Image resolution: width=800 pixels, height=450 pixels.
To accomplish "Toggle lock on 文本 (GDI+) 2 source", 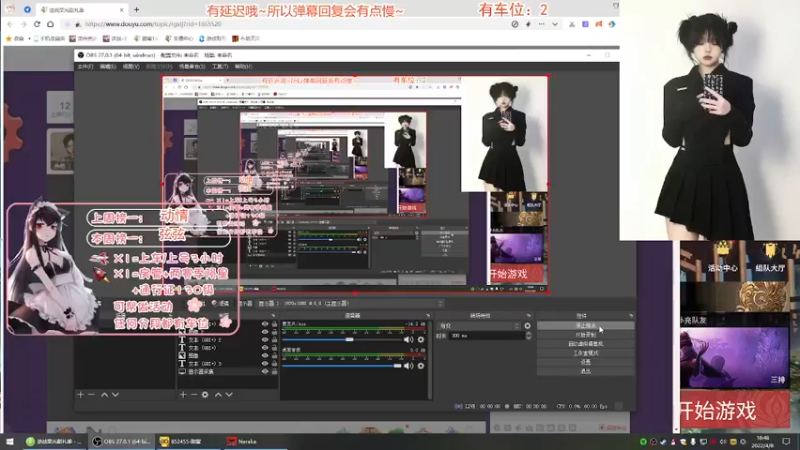I will (x=274, y=339).
